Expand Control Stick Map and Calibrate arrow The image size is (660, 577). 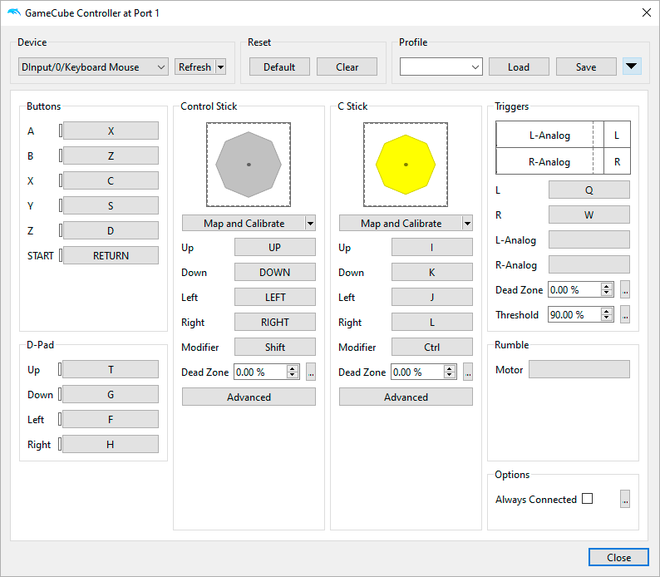(310, 223)
